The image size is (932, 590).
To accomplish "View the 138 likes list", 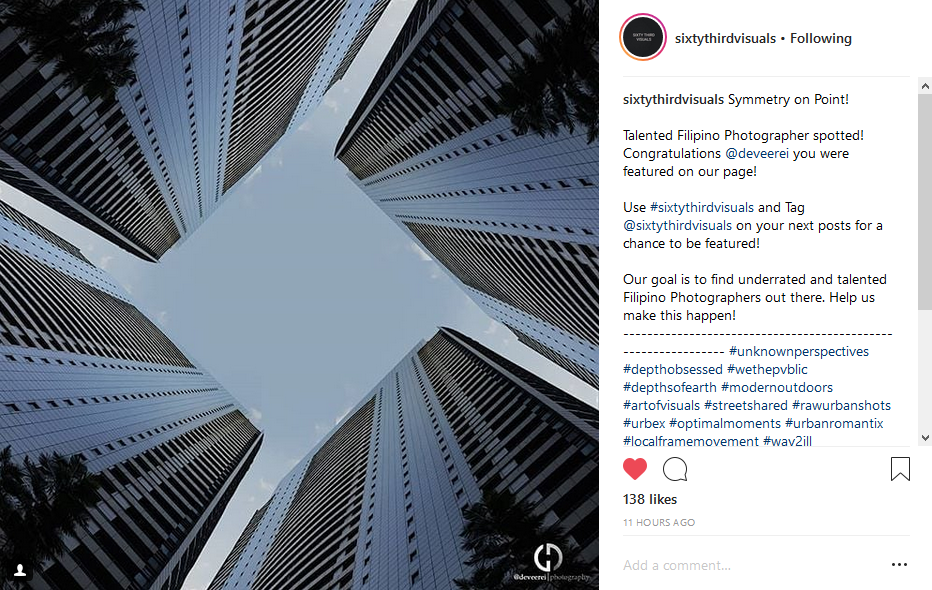I will 650,499.
